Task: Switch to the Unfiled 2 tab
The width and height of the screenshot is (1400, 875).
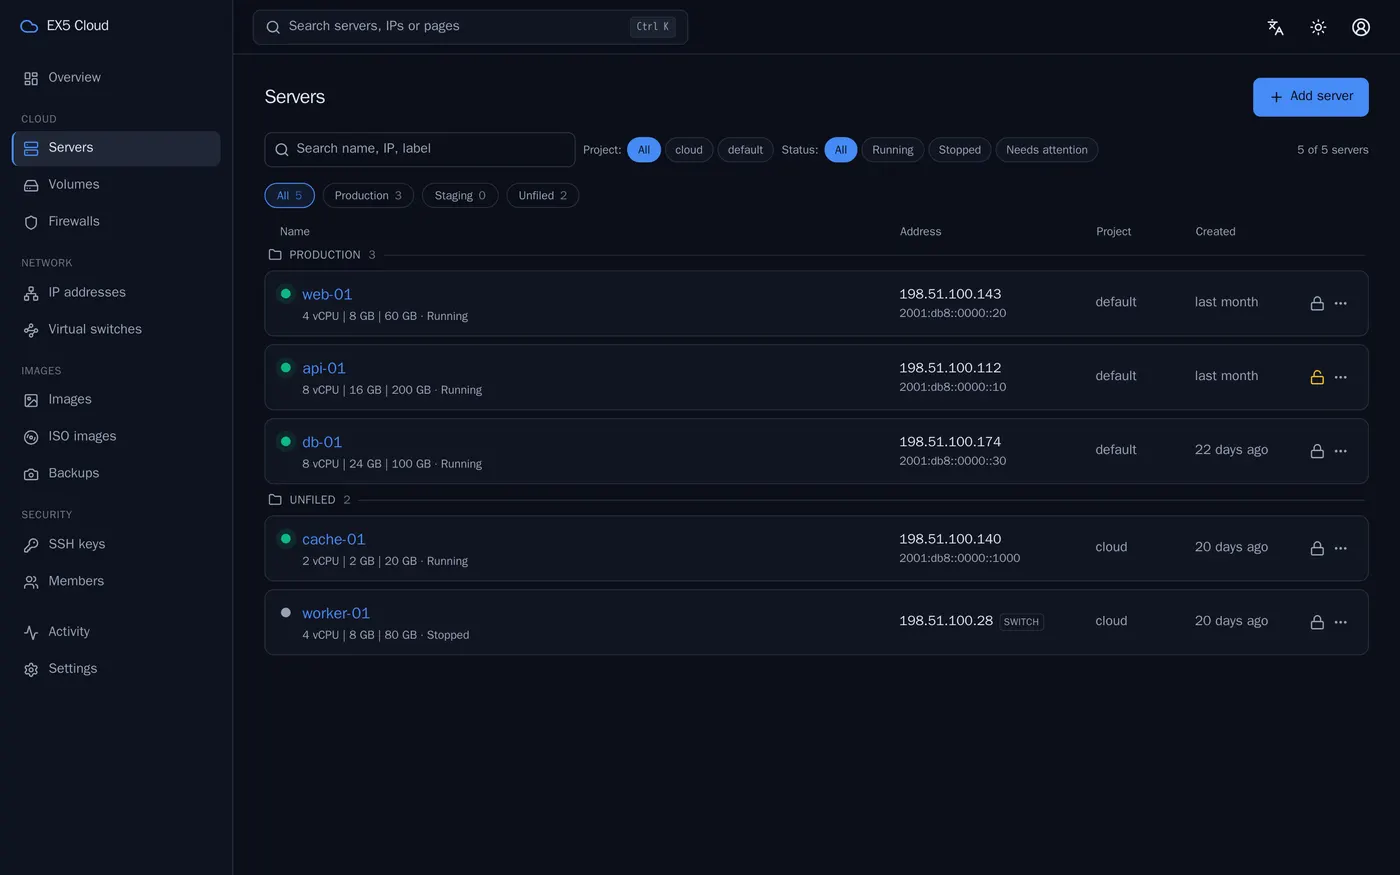Action: 542,196
